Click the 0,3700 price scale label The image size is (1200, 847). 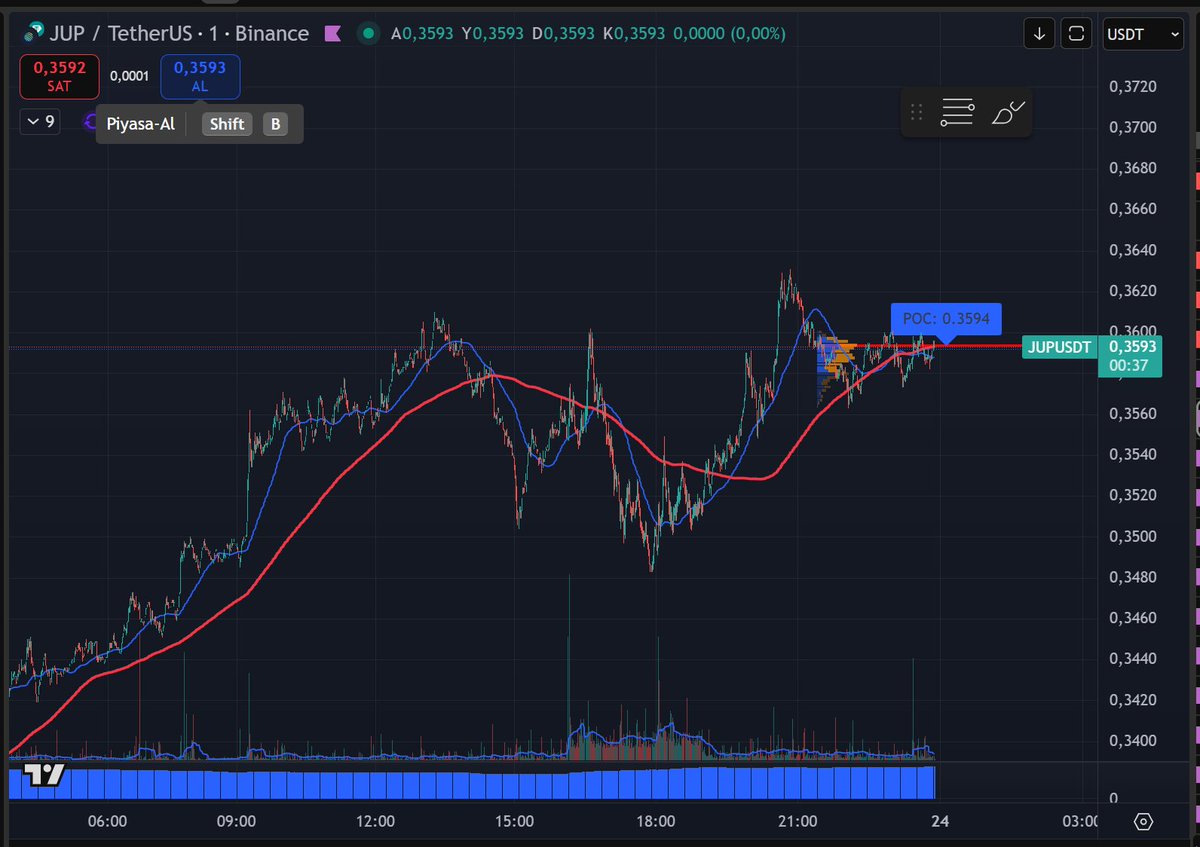point(1133,127)
